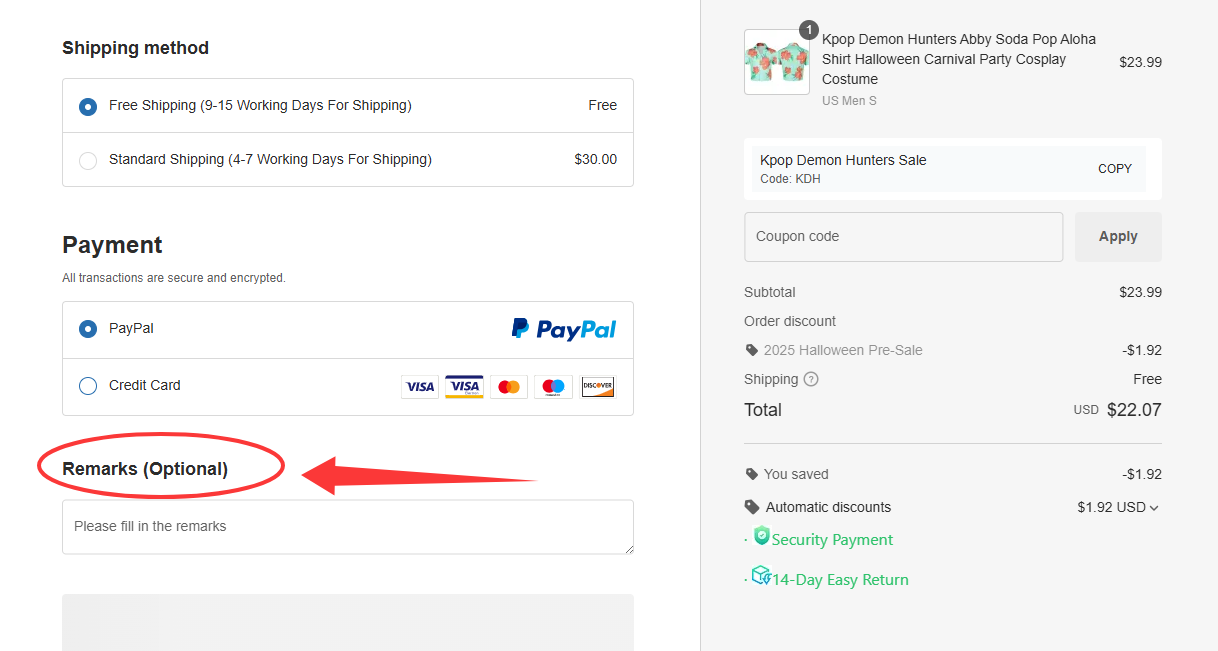Select Standard Shipping radio option
This screenshot has width=1218, height=651.
(x=88, y=160)
